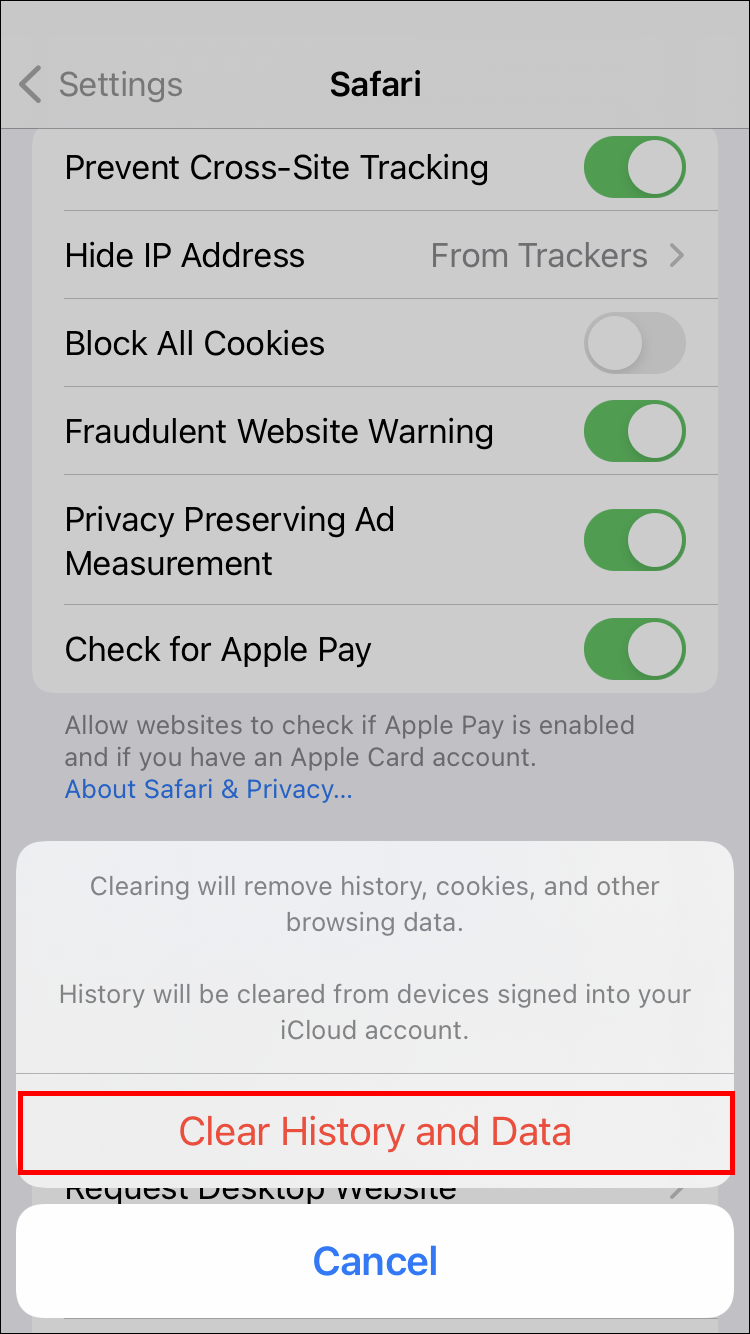Tap the Block All Cookies label

point(195,344)
